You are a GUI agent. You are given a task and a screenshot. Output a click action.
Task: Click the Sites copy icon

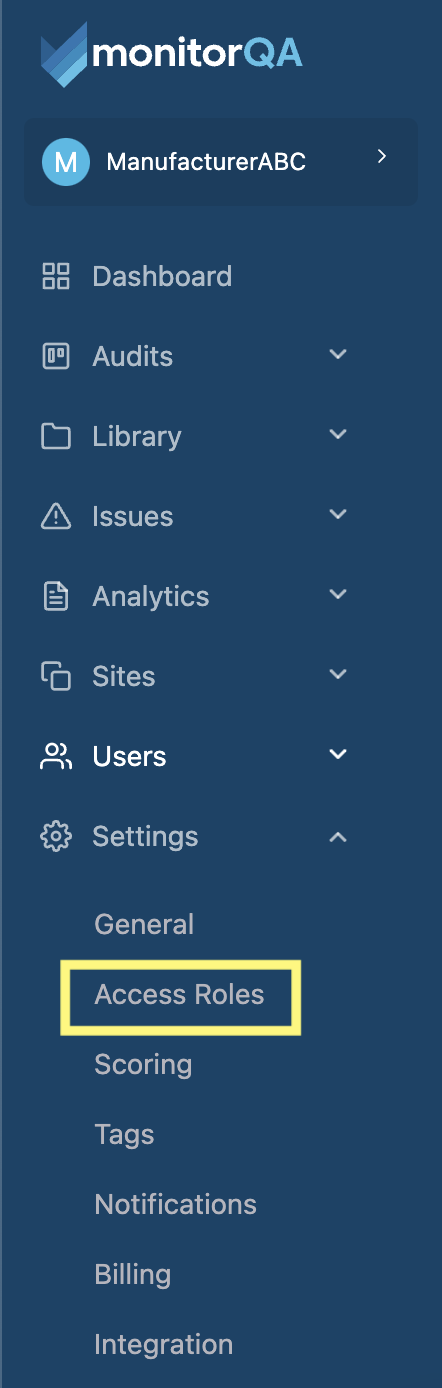pyautogui.click(x=56, y=676)
